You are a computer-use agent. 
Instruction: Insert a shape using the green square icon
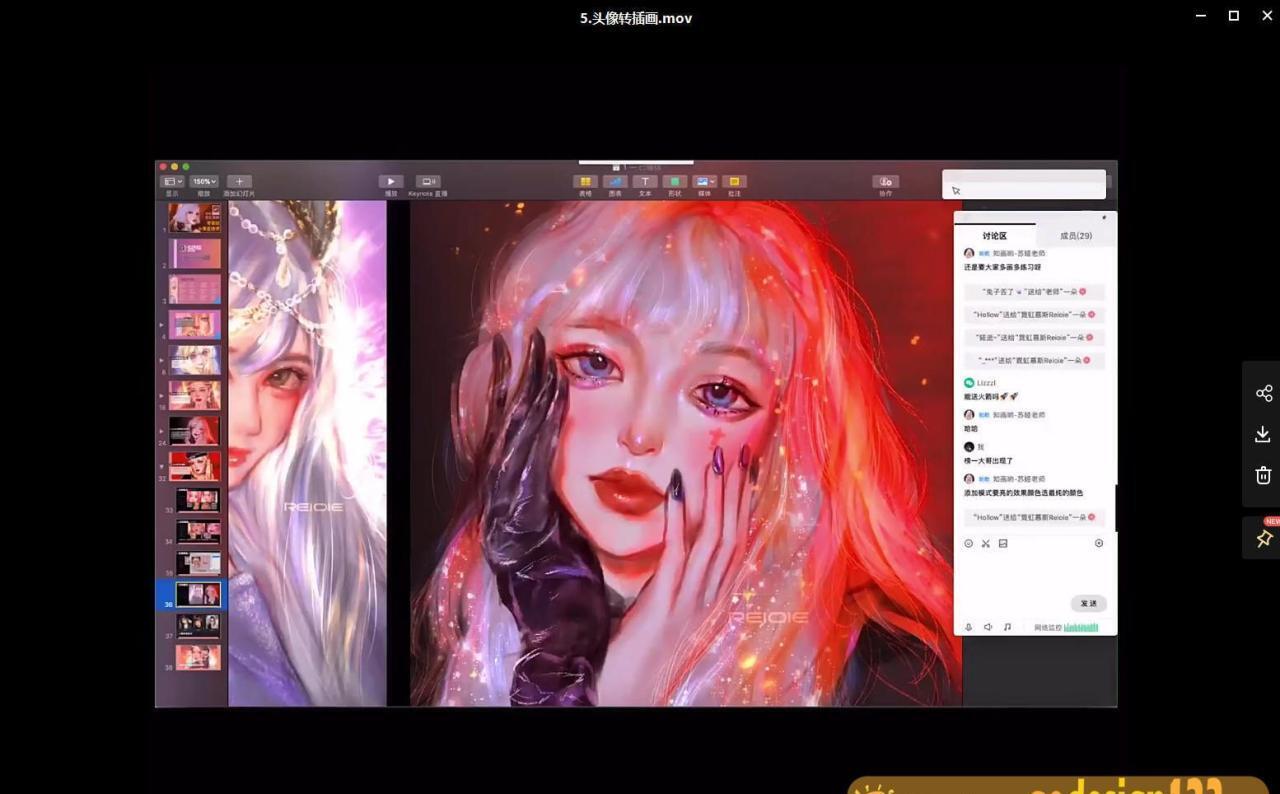674,182
